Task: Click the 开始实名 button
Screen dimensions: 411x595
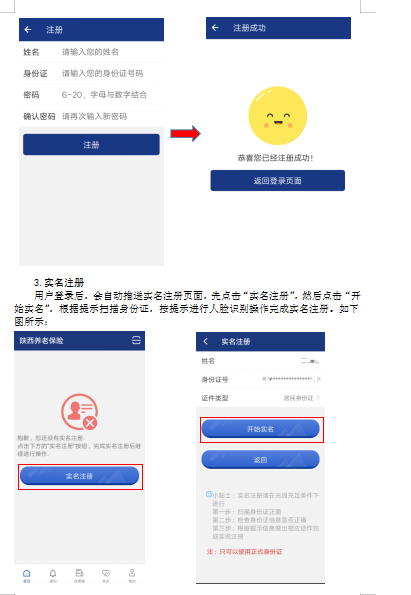Action: tap(260, 429)
